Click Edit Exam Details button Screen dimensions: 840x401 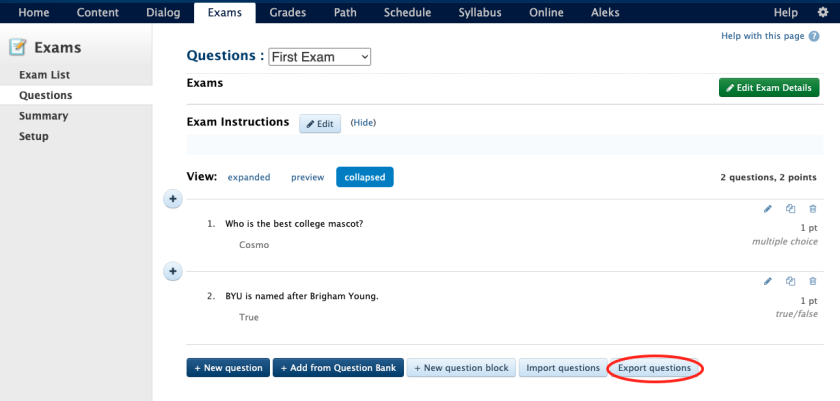[x=769, y=88]
